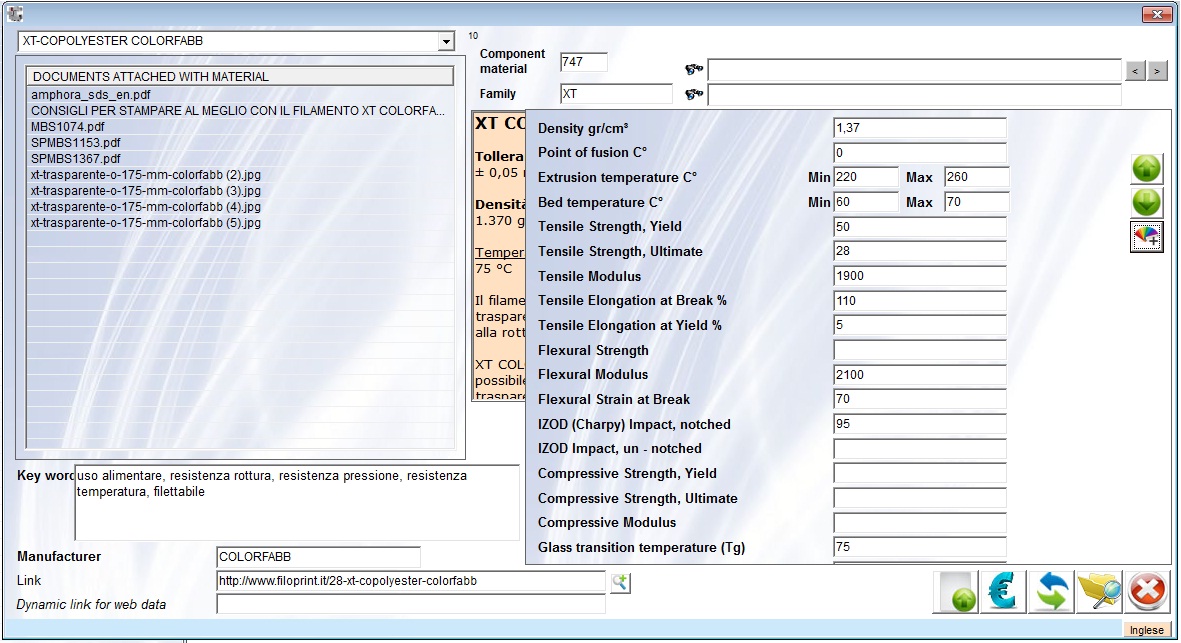Close the window with red X
This screenshot has width=1181, height=643.
[x=1156, y=14]
